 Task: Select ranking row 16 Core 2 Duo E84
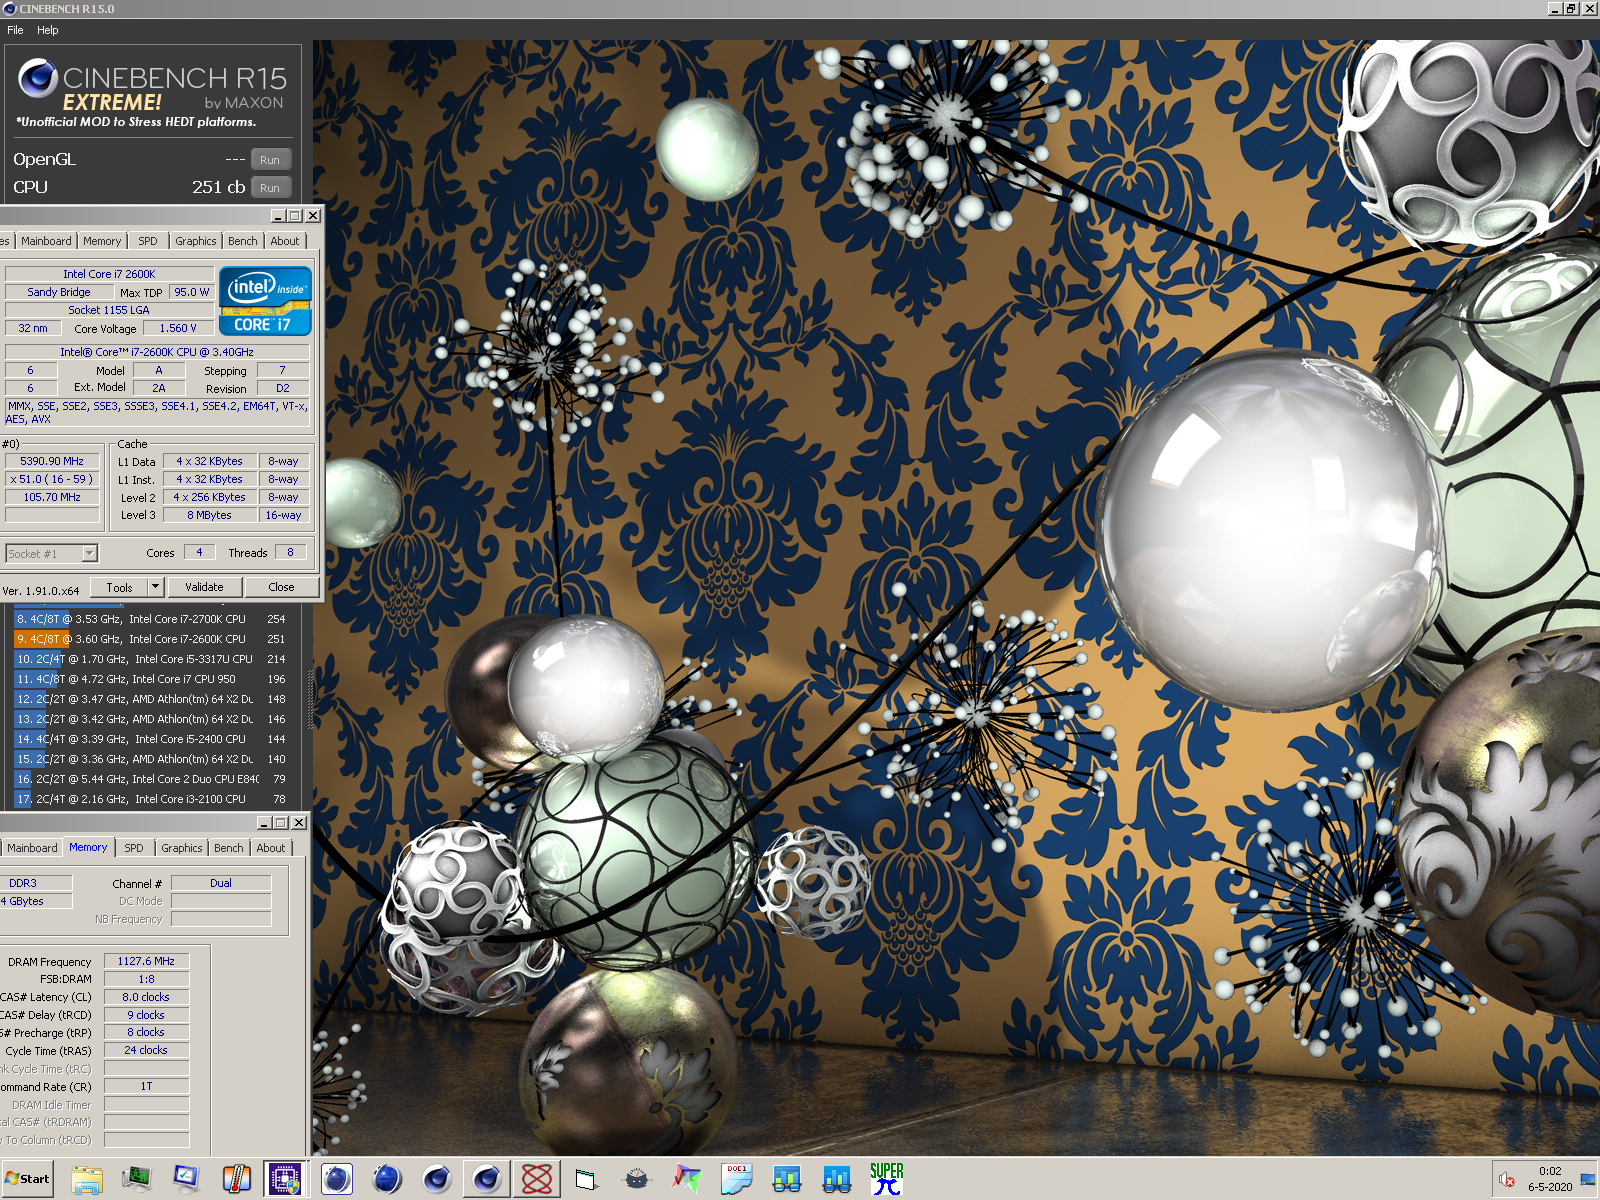coord(152,779)
